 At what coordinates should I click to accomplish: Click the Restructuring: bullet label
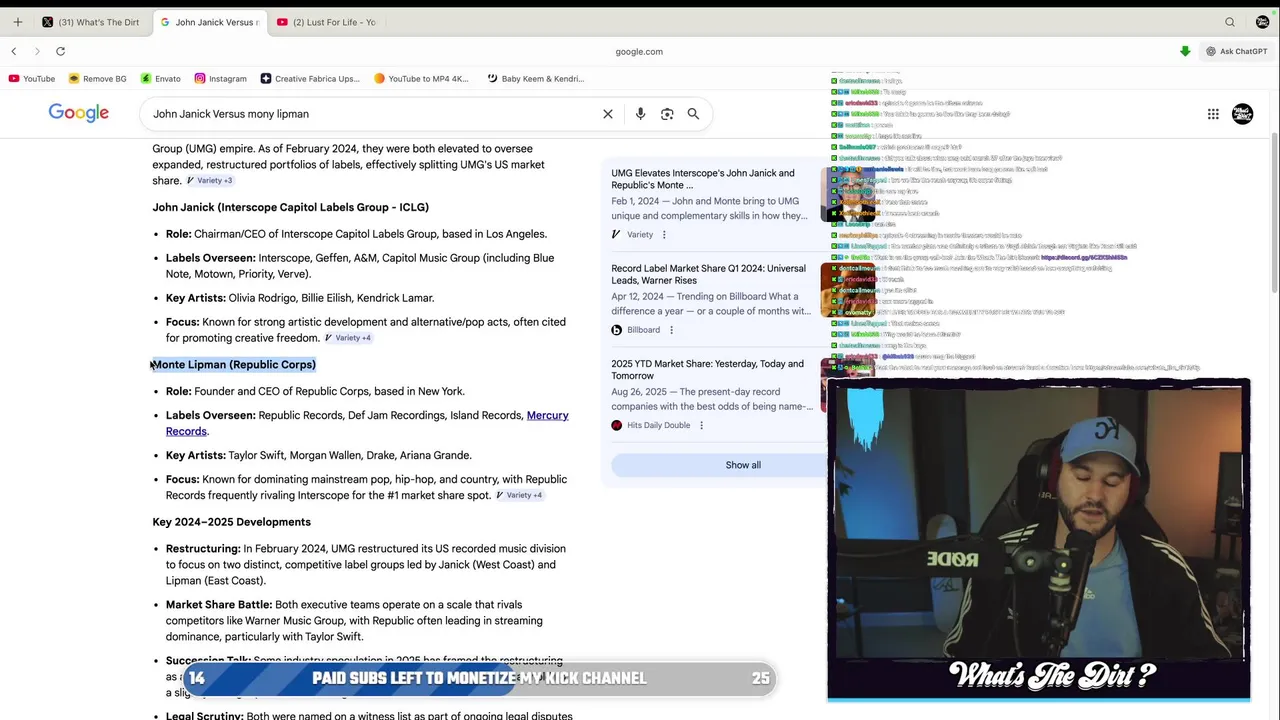pos(203,549)
